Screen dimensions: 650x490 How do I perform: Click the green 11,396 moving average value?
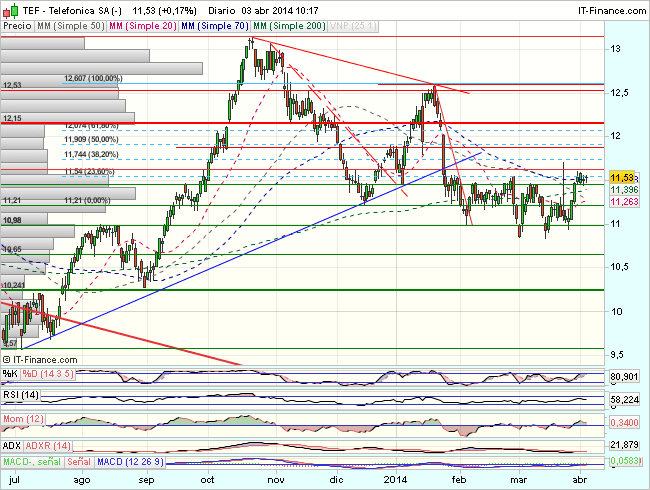pyautogui.click(x=624, y=190)
